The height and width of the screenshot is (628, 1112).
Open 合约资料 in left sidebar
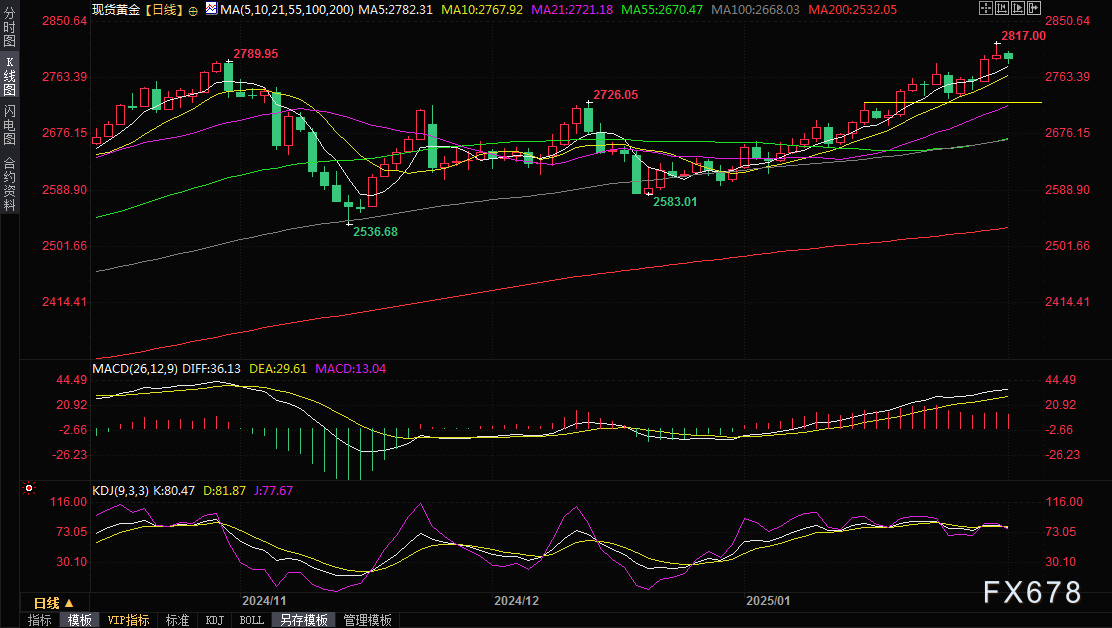click(10, 184)
